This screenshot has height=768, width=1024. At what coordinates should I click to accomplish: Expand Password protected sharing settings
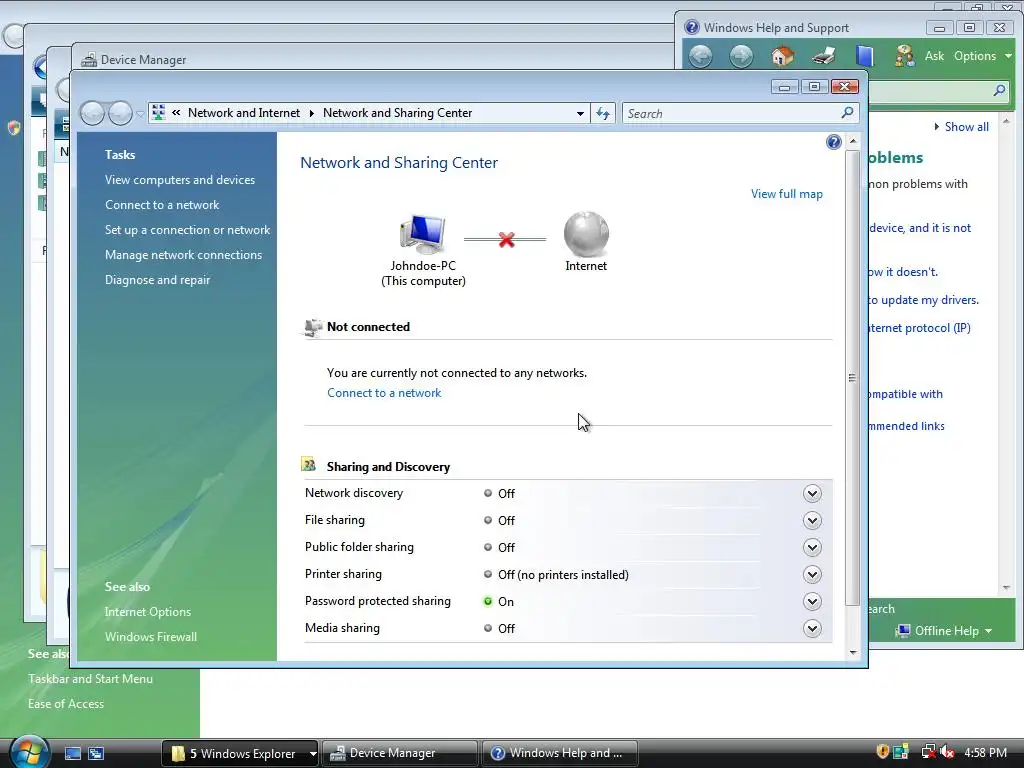[812, 601]
